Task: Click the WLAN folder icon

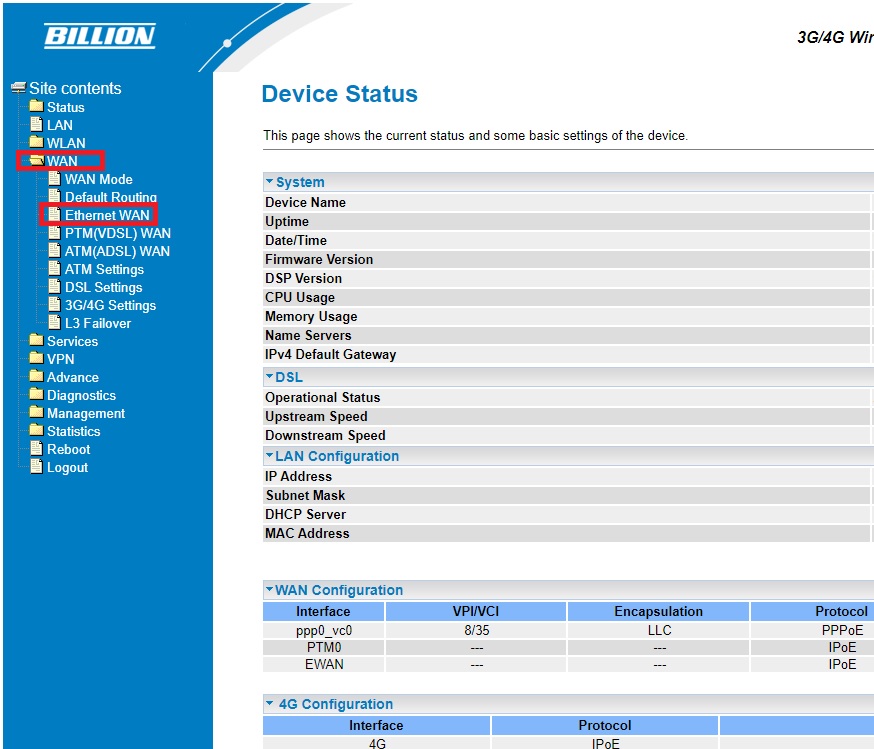Action: [x=36, y=143]
